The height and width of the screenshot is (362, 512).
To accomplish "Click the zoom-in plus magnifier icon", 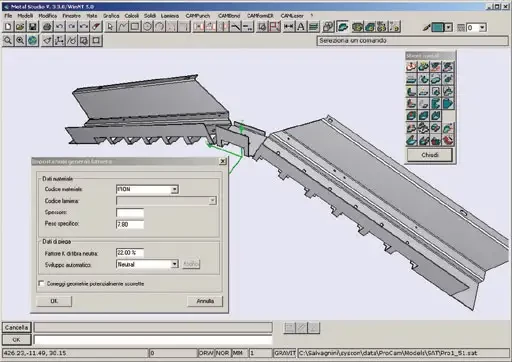I will pyautogui.click(x=20, y=41).
